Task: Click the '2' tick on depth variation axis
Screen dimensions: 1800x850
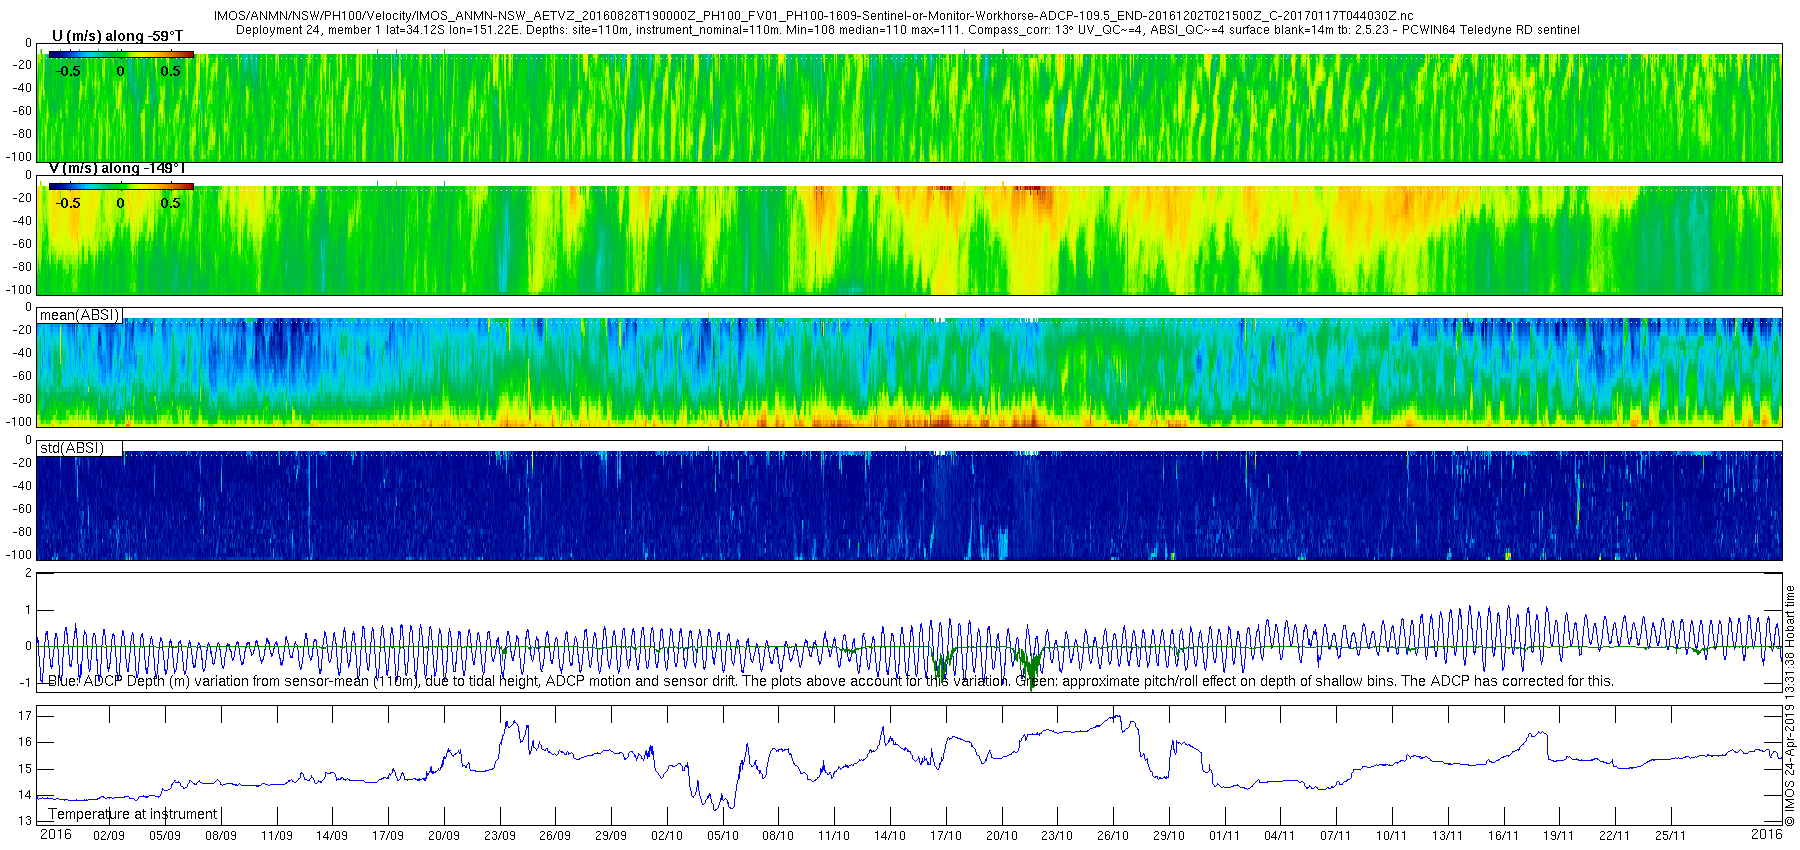Action: click(x=28, y=574)
